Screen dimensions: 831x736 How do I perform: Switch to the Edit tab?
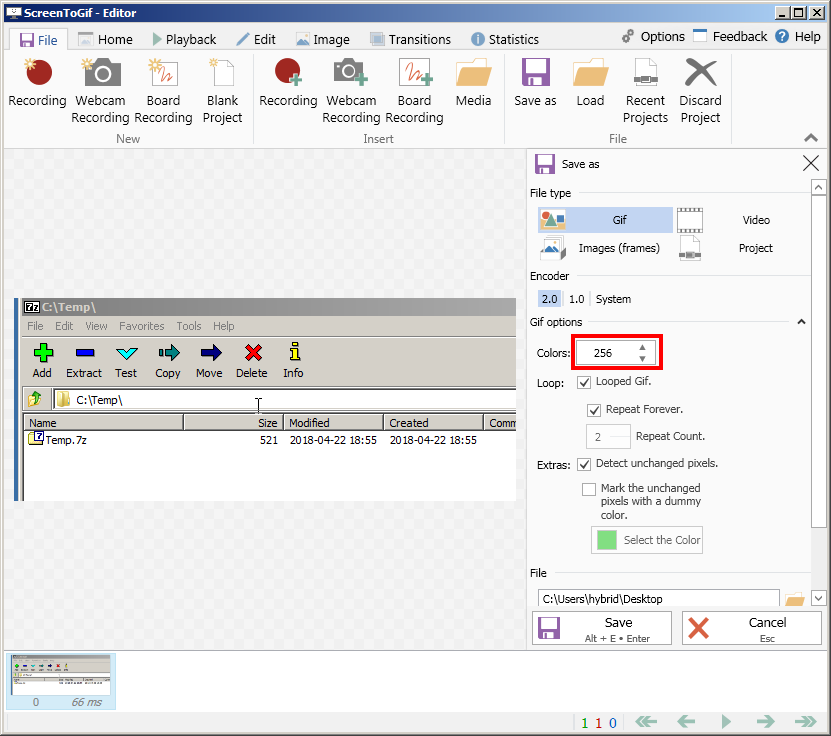click(256, 40)
